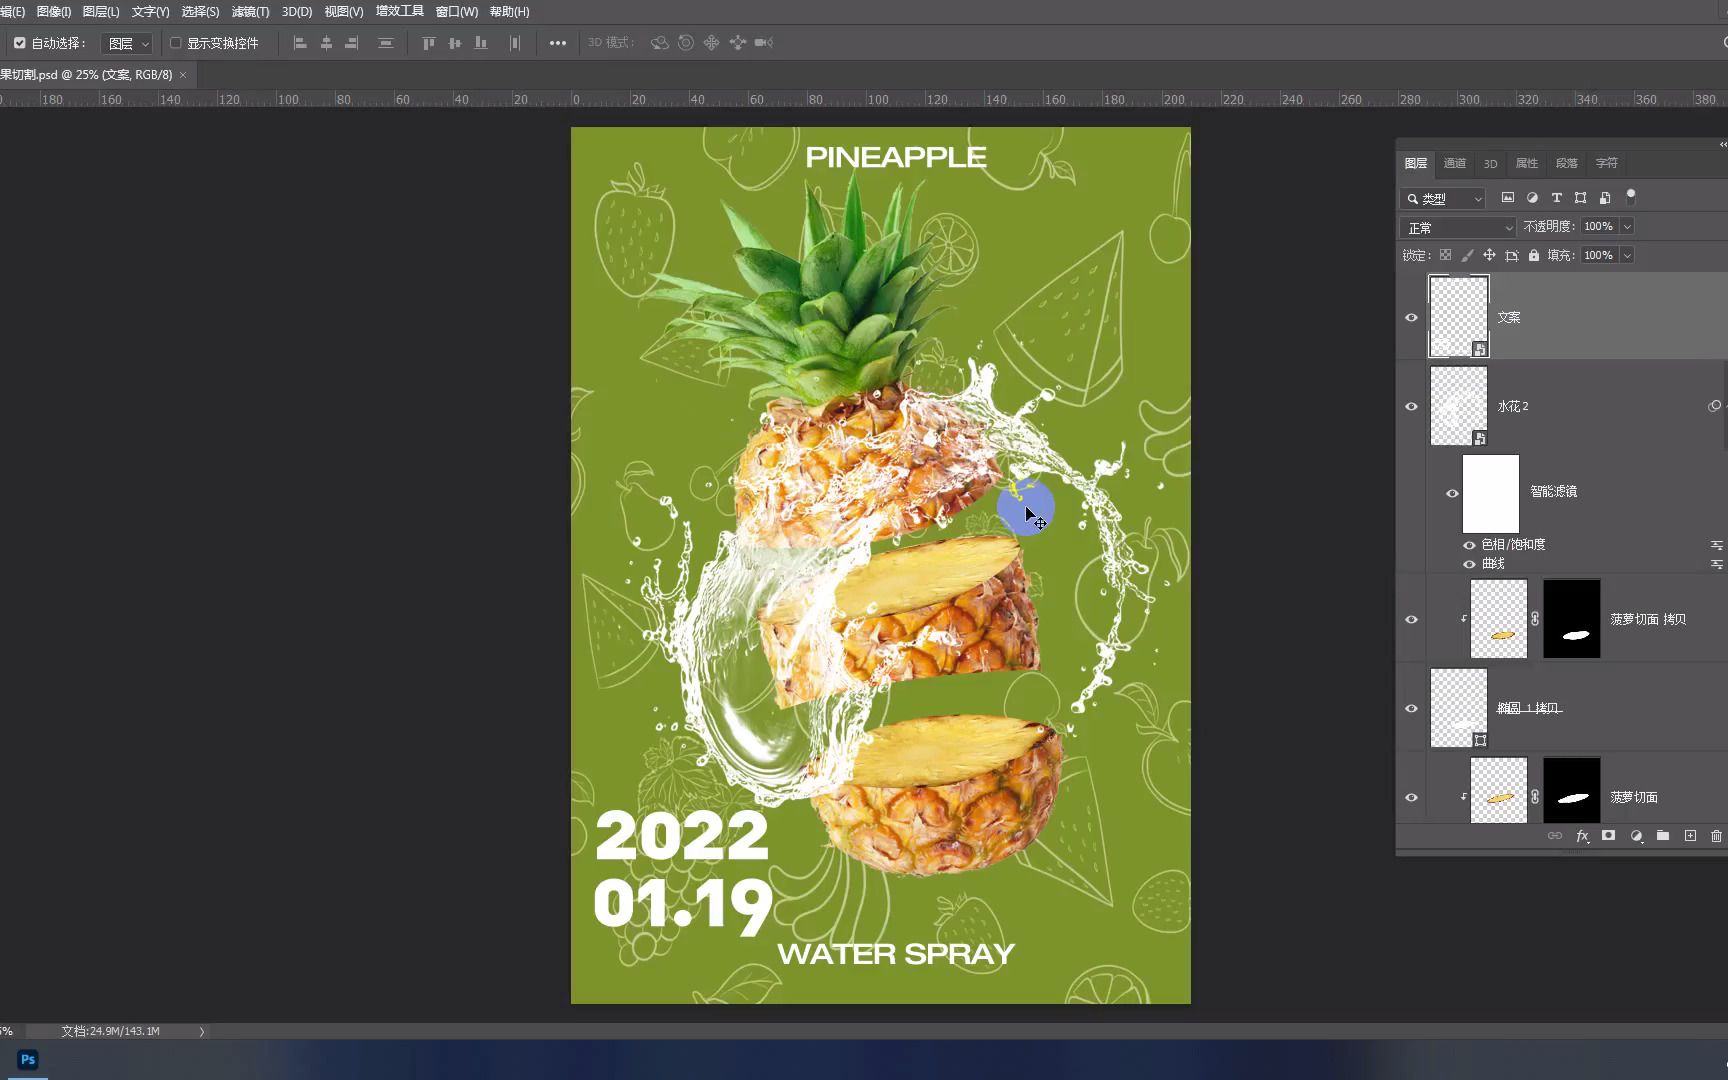This screenshot has width=1728, height=1080.
Task: Click the lock all padlock in the Layers panel
Action: click(x=1533, y=255)
